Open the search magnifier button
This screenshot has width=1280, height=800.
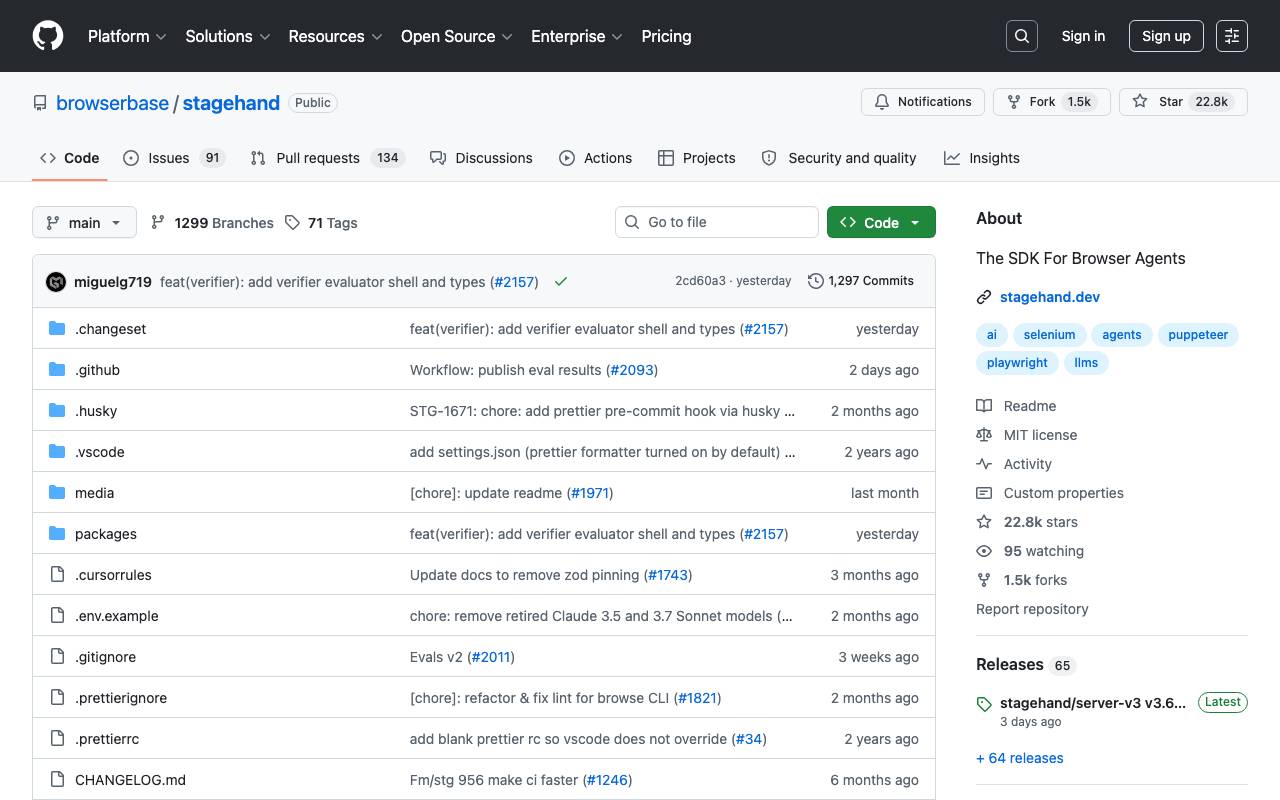pos(1022,36)
